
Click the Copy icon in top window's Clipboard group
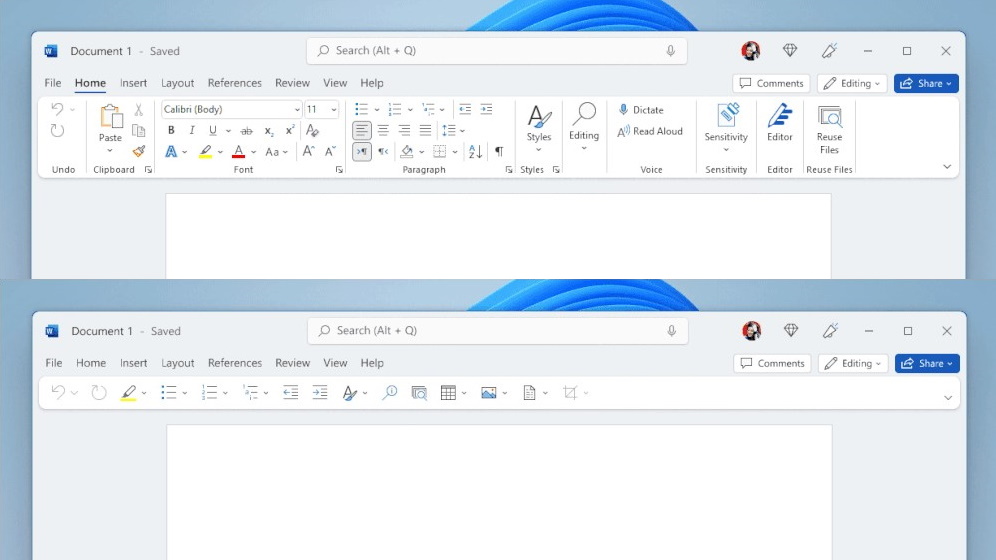[138, 130]
